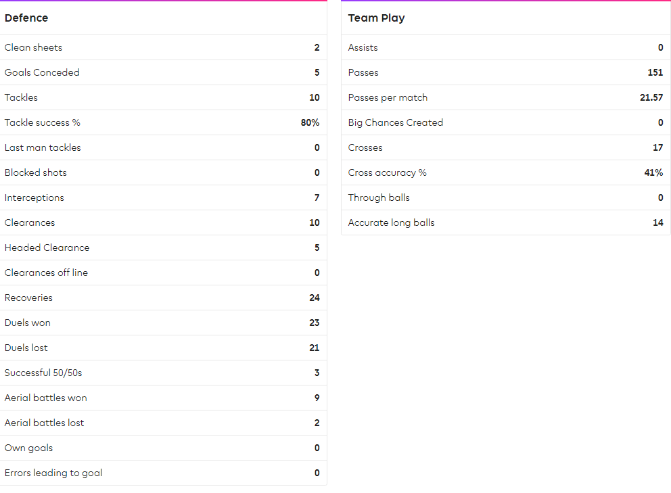Click the Aerial battles won label
This screenshot has height=493, width=671.
(44, 398)
